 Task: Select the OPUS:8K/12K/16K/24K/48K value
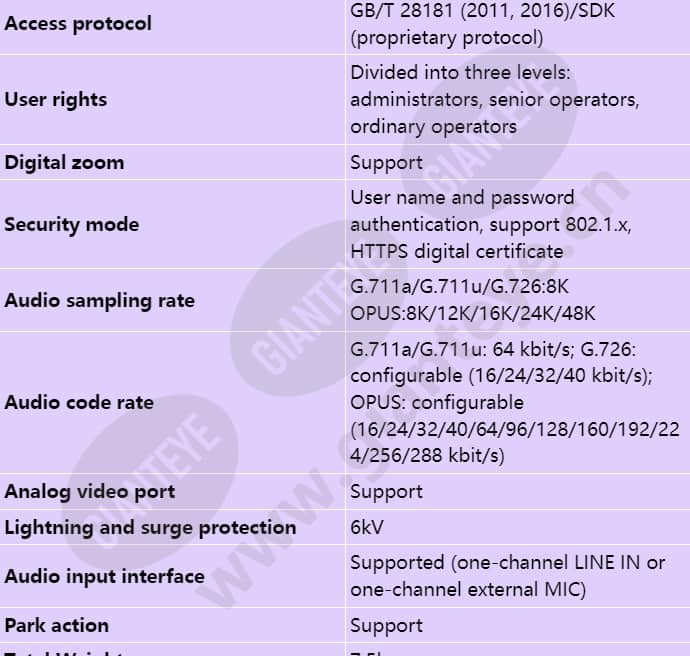pos(473,314)
